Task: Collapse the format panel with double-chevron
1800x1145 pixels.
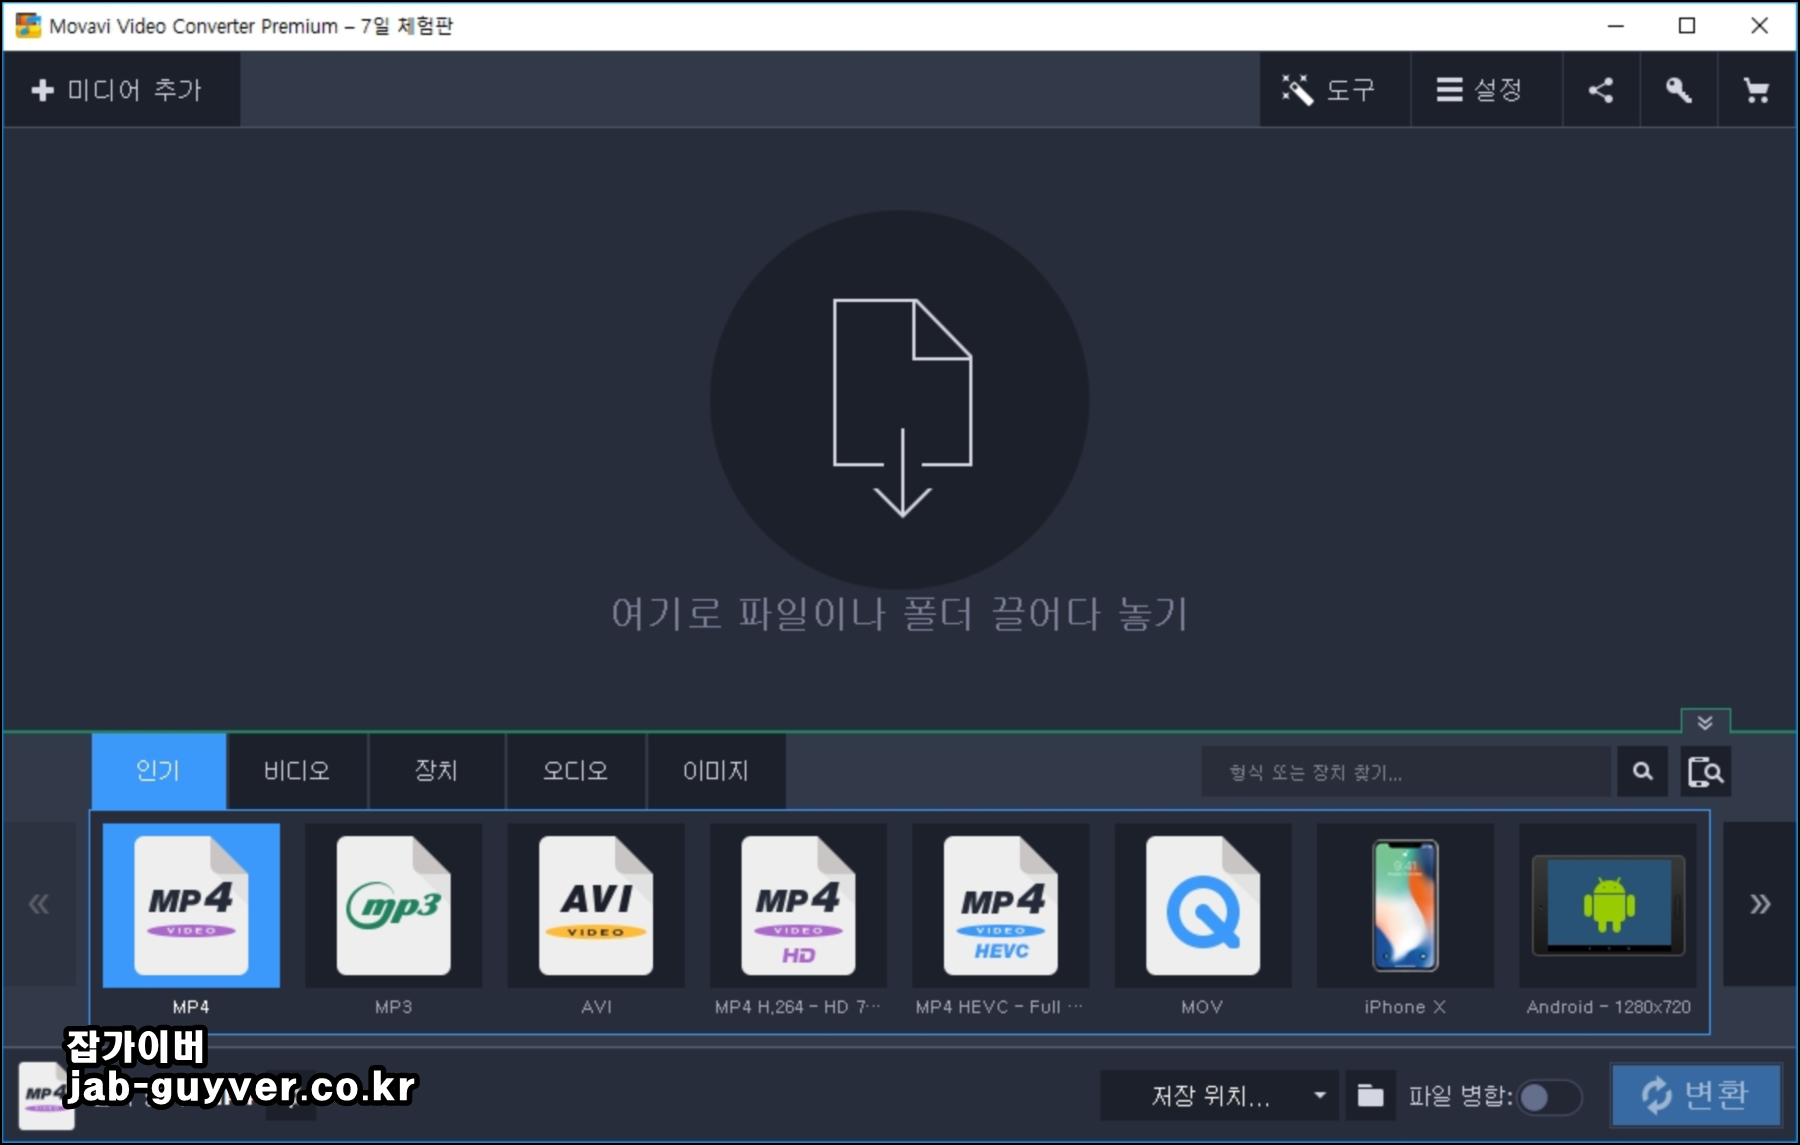Action: (1705, 722)
